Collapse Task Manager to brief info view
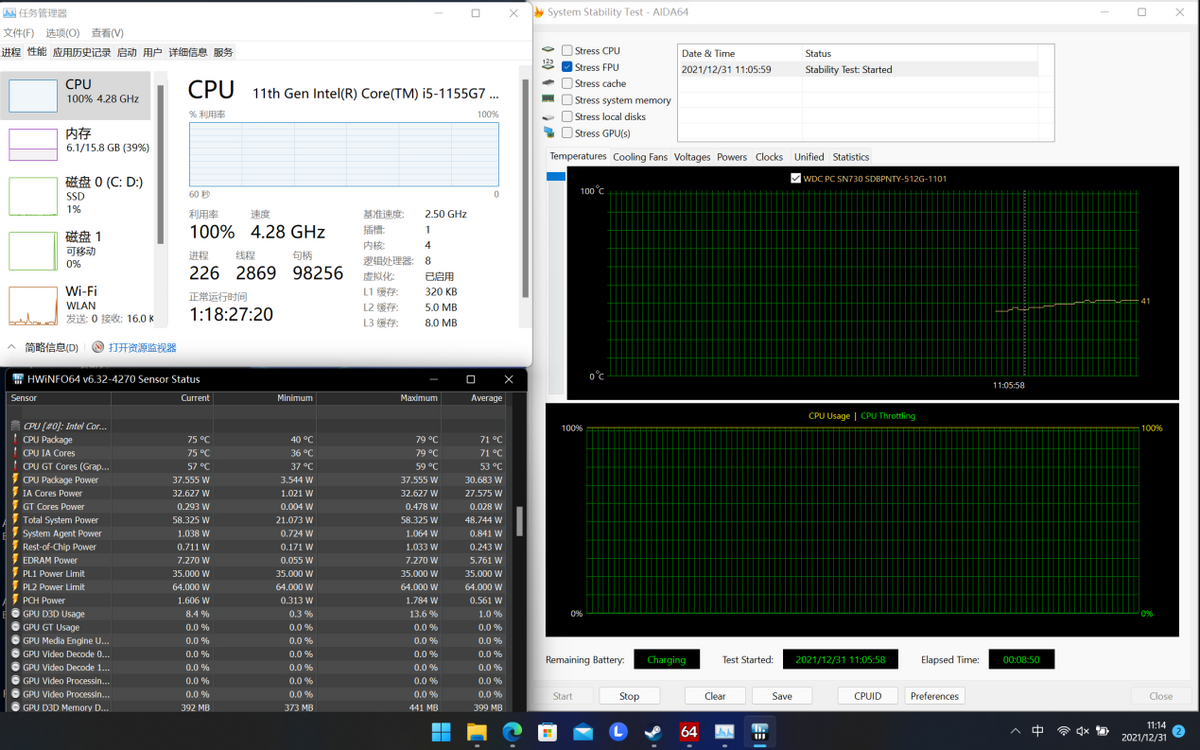The width and height of the screenshot is (1200, 750). click(x=43, y=347)
